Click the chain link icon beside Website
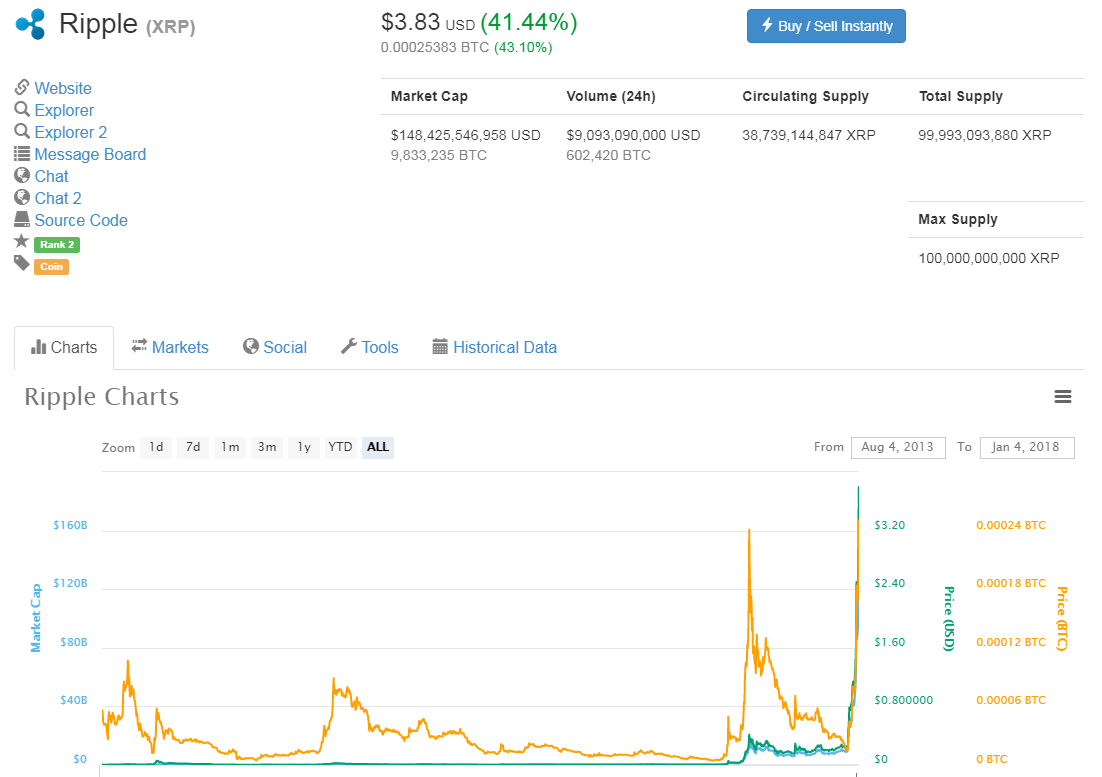The width and height of the screenshot is (1102, 777). pyautogui.click(x=22, y=87)
